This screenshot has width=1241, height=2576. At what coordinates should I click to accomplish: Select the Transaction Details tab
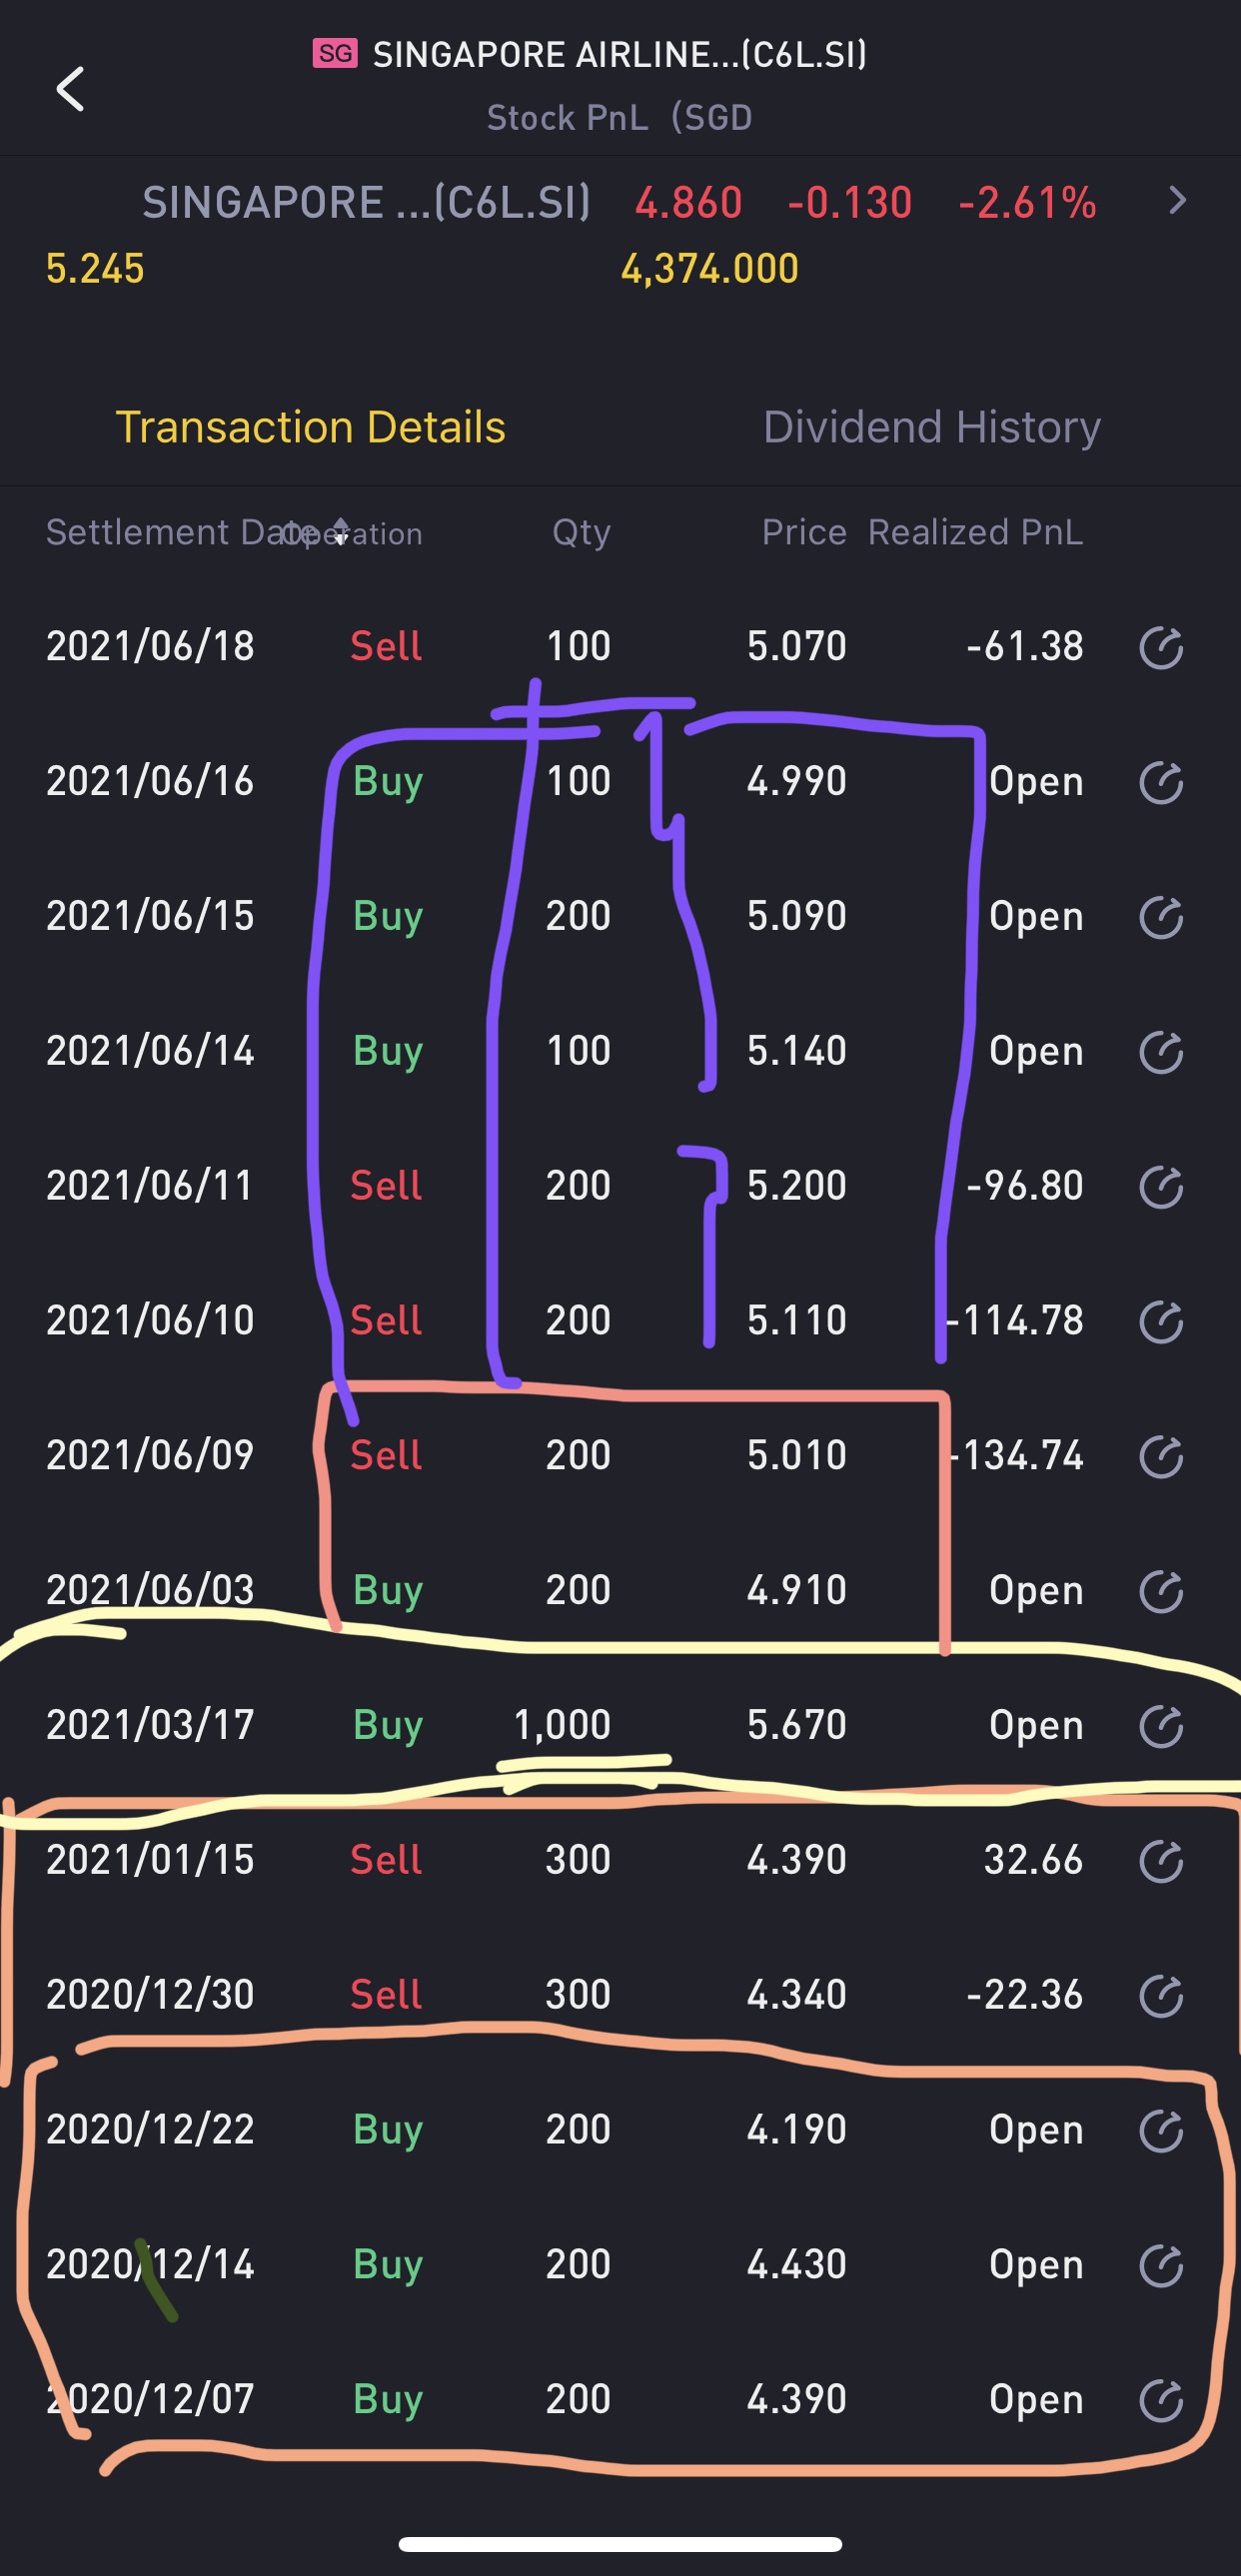point(310,427)
